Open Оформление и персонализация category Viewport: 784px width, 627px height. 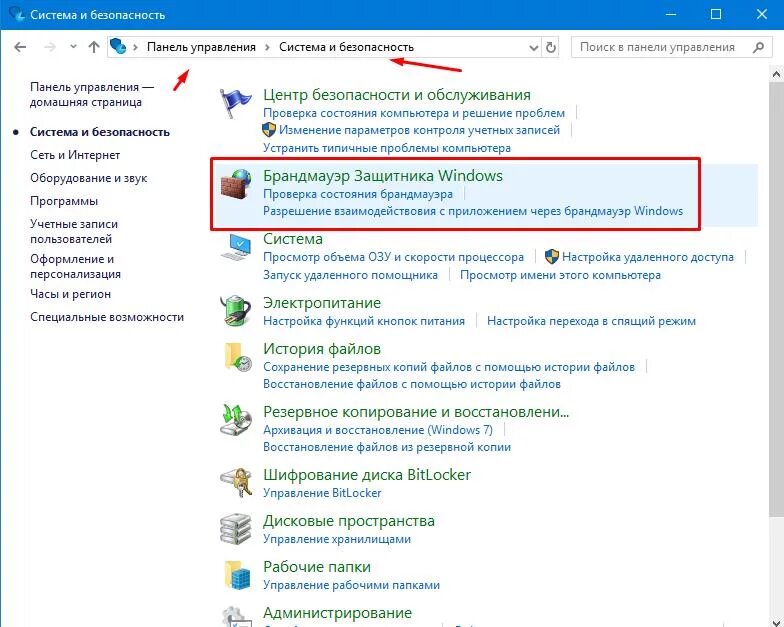coord(75,266)
